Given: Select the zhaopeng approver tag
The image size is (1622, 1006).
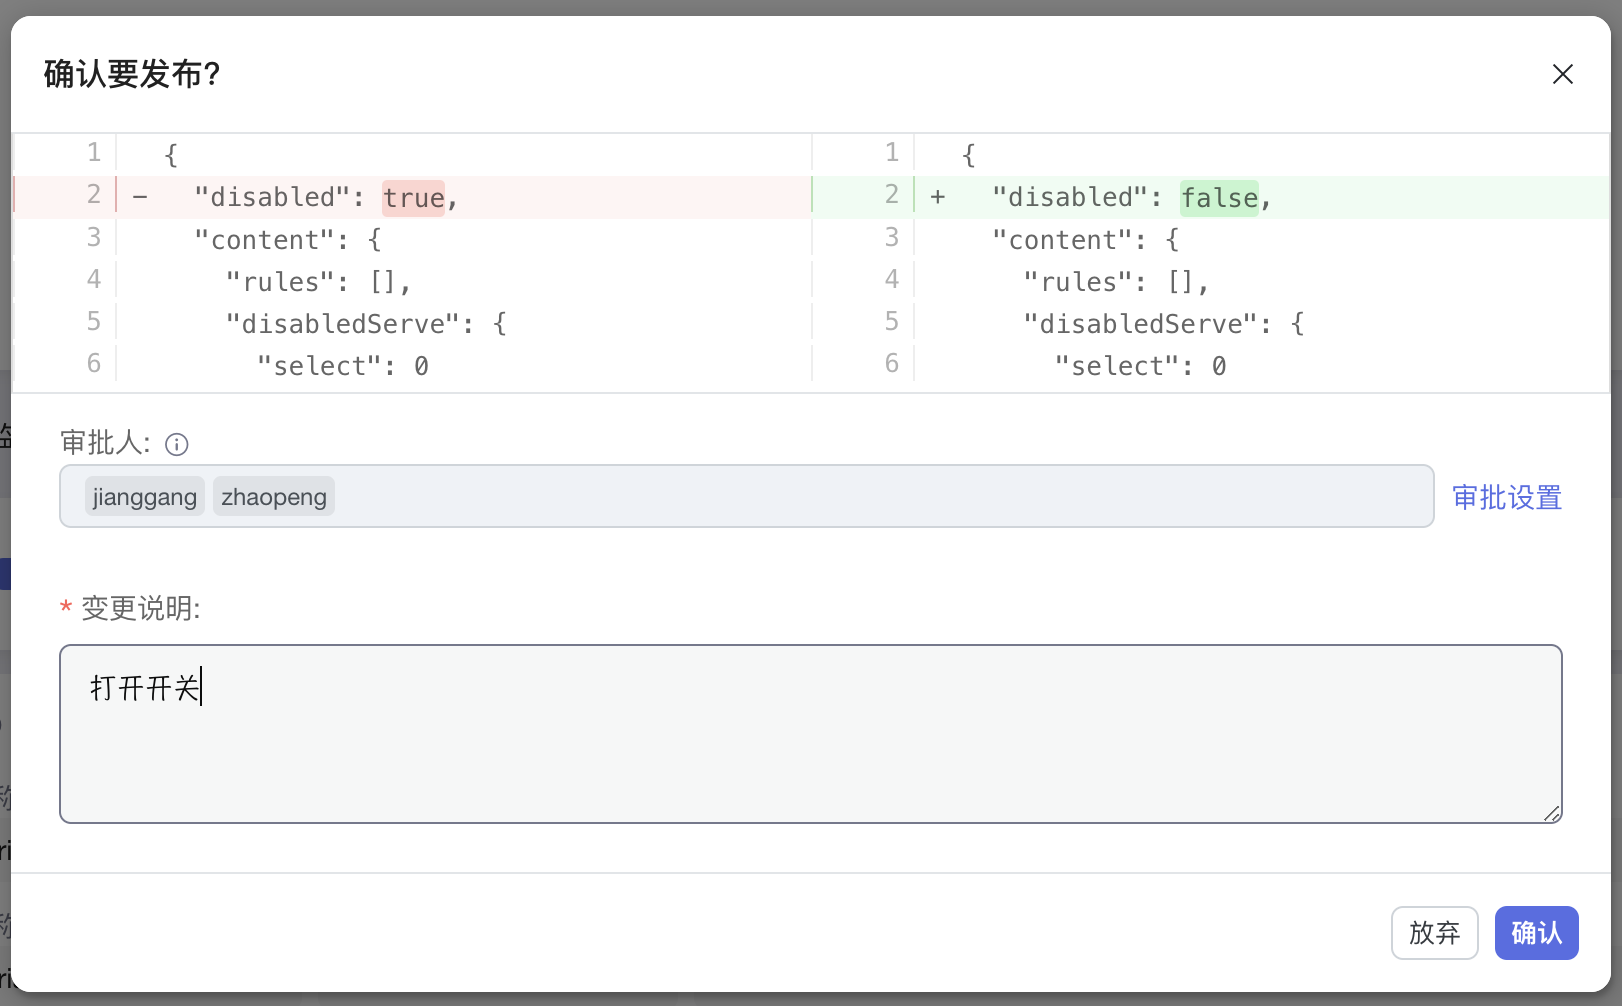Looking at the screenshot, I should [x=274, y=497].
